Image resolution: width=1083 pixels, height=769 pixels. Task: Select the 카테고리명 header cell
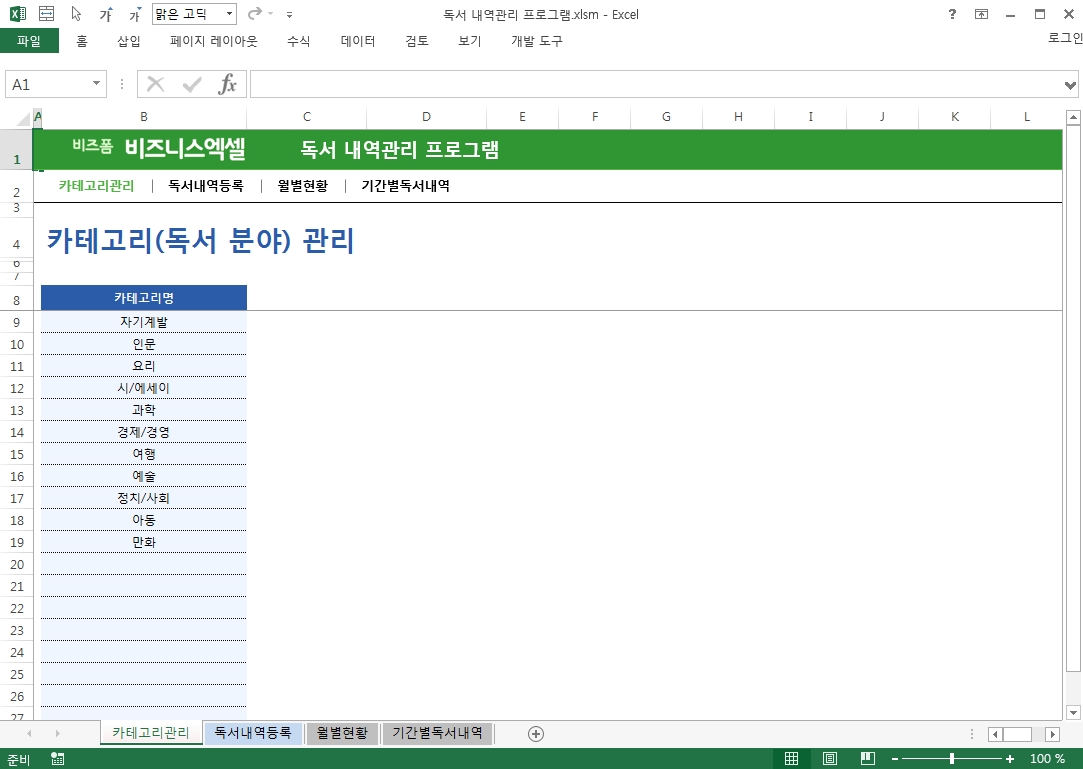(144, 298)
